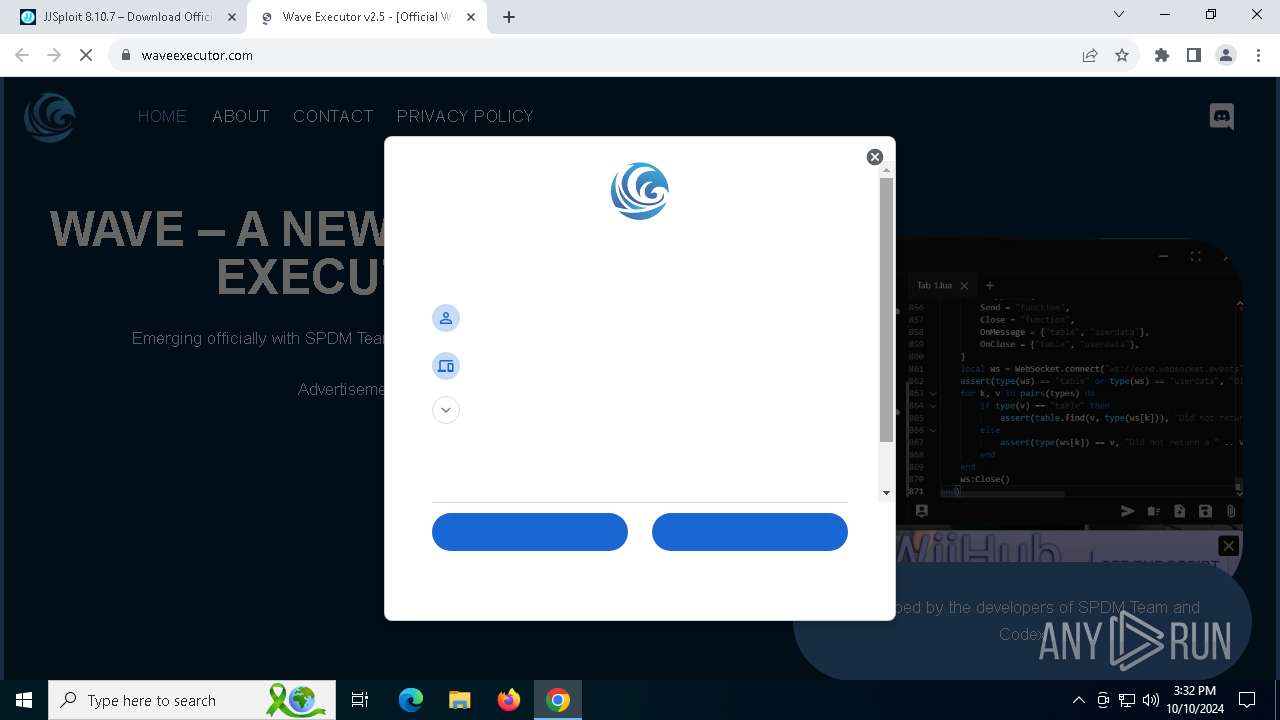
Task: Click the devices icon in the popup
Action: click(x=446, y=366)
